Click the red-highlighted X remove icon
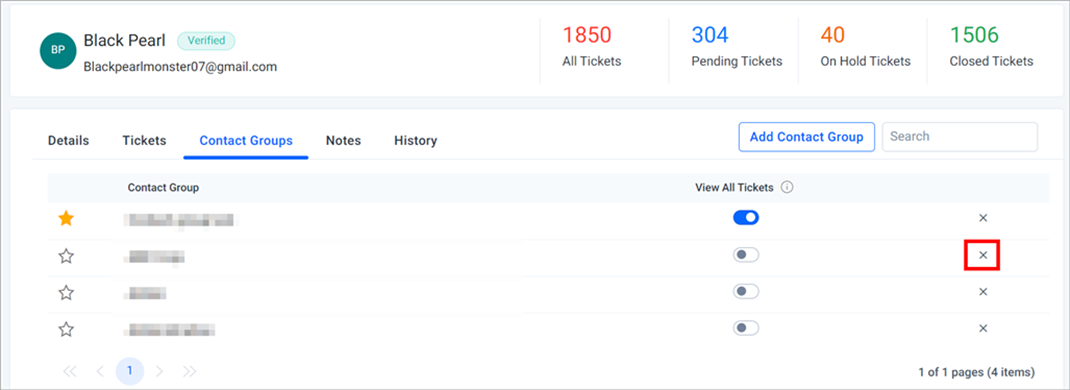 (x=983, y=255)
